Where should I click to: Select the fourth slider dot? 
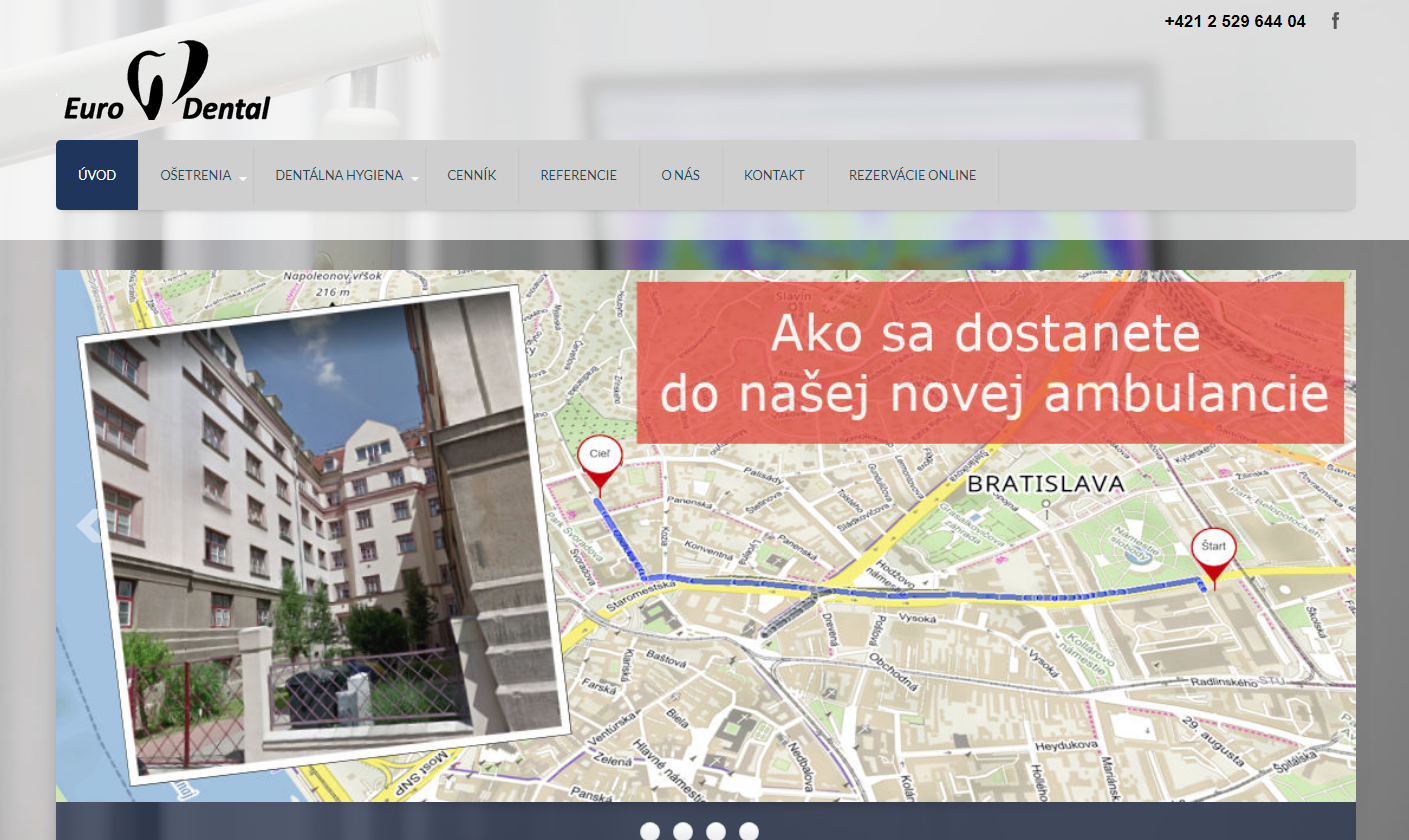click(x=749, y=831)
